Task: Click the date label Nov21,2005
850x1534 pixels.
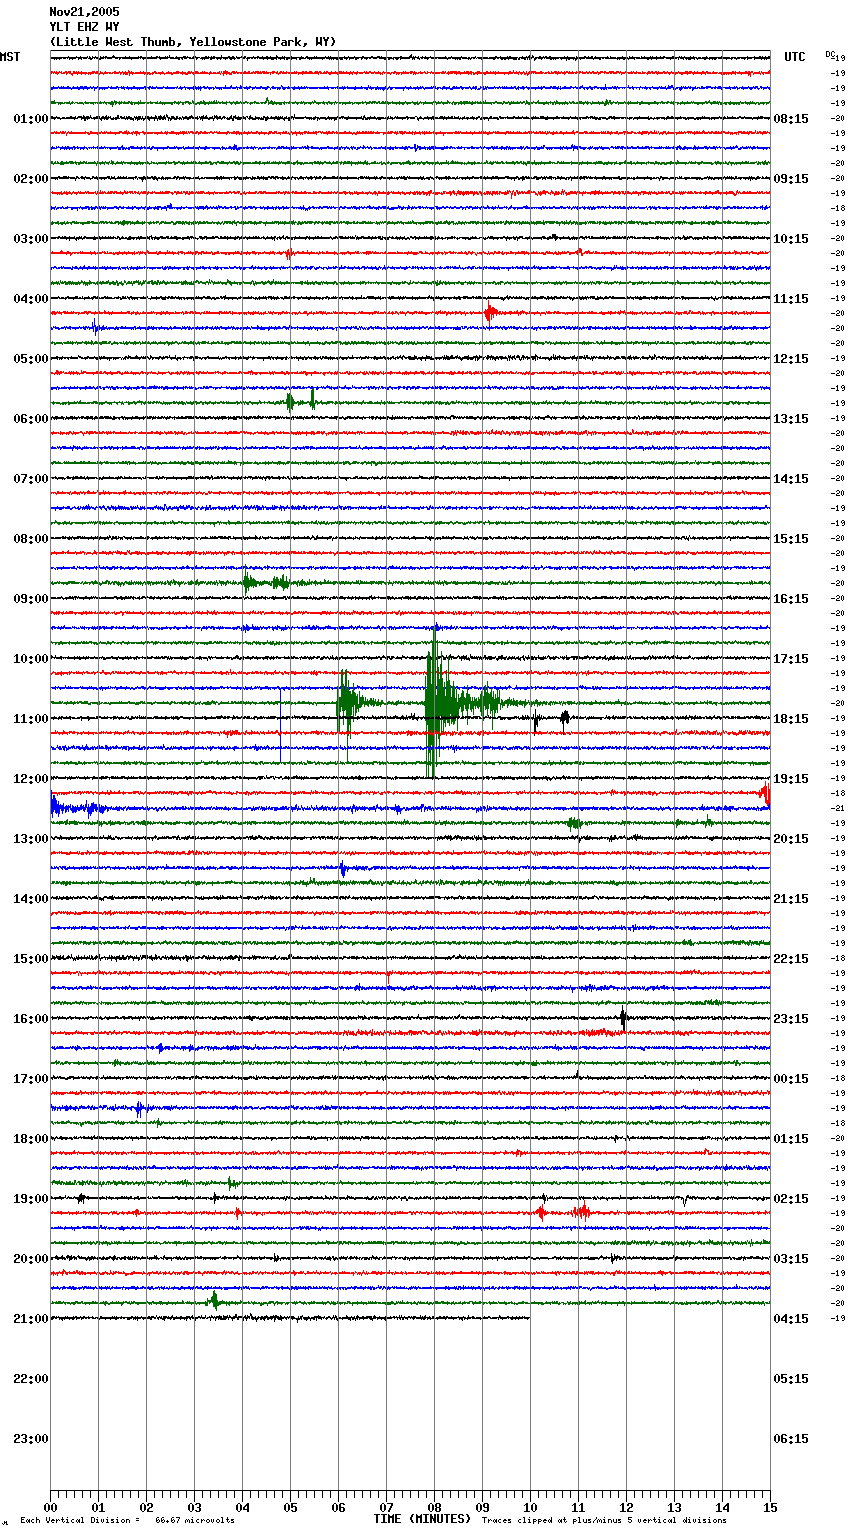Action: point(84,12)
